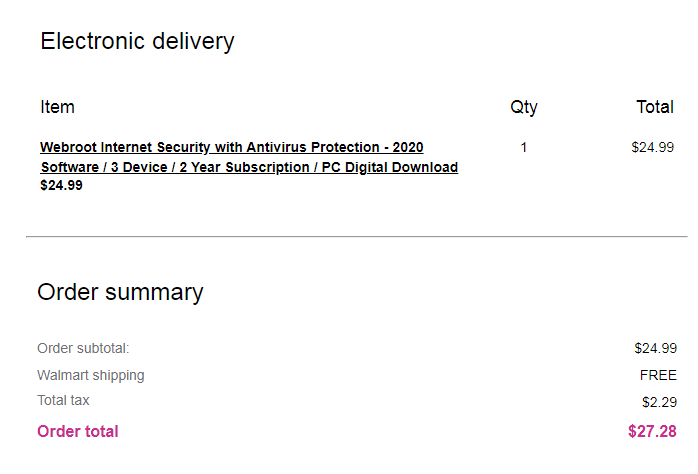Click the horizontal divider above Order summary

point(357,237)
